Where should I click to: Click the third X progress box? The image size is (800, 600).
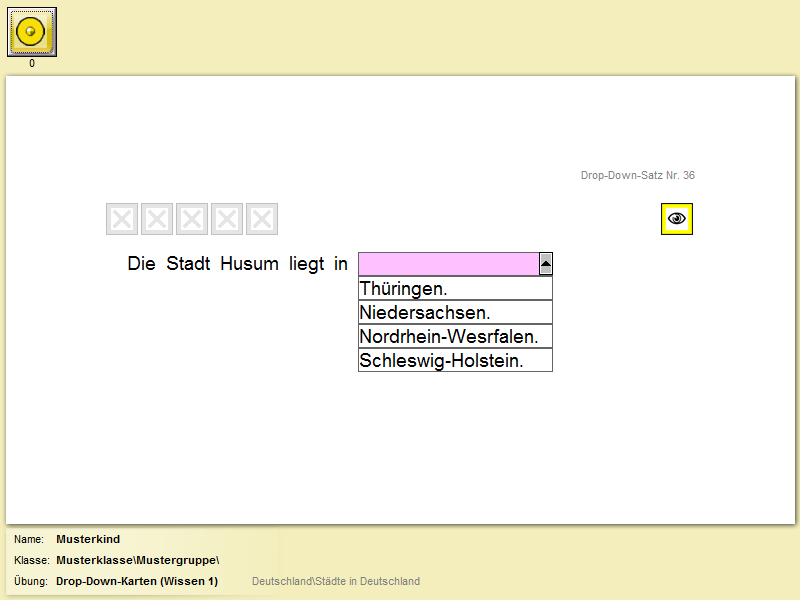(x=192, y=219)
